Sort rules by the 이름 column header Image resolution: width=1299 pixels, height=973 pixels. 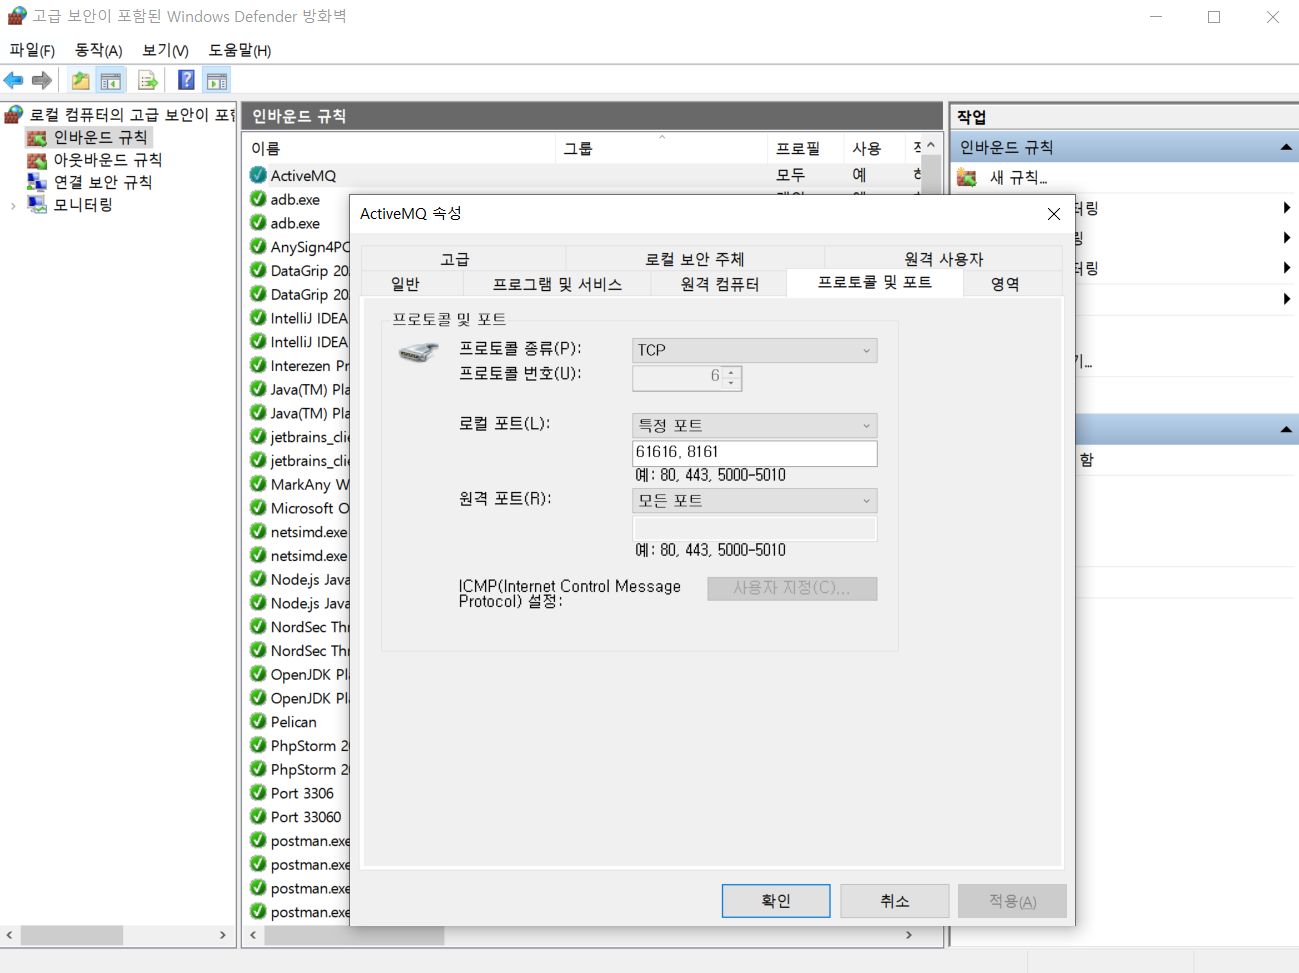pyautogui.click(x=400, y=148)
